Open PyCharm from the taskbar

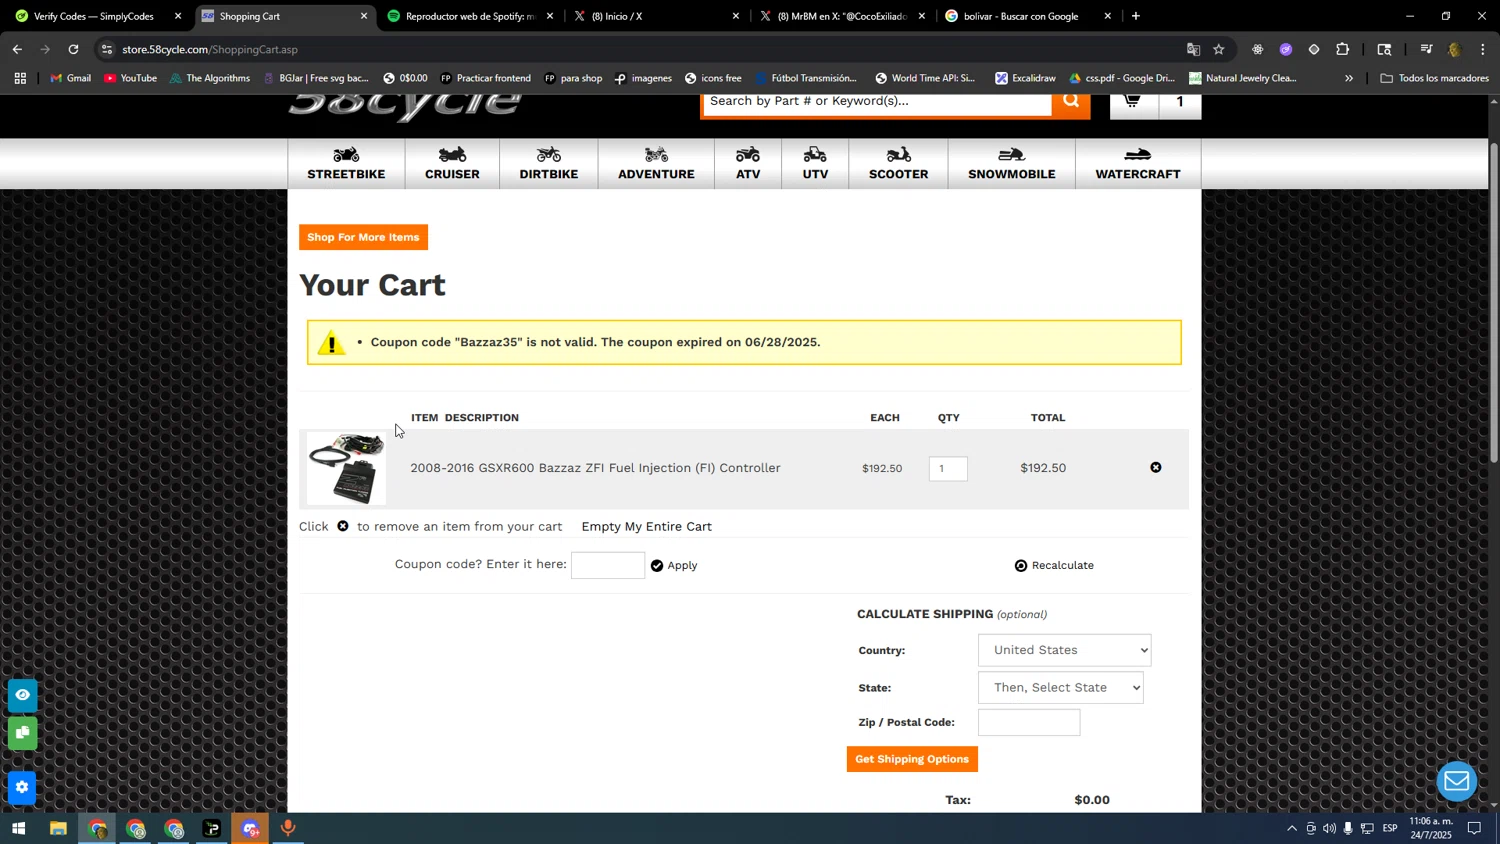coord(212,829)
